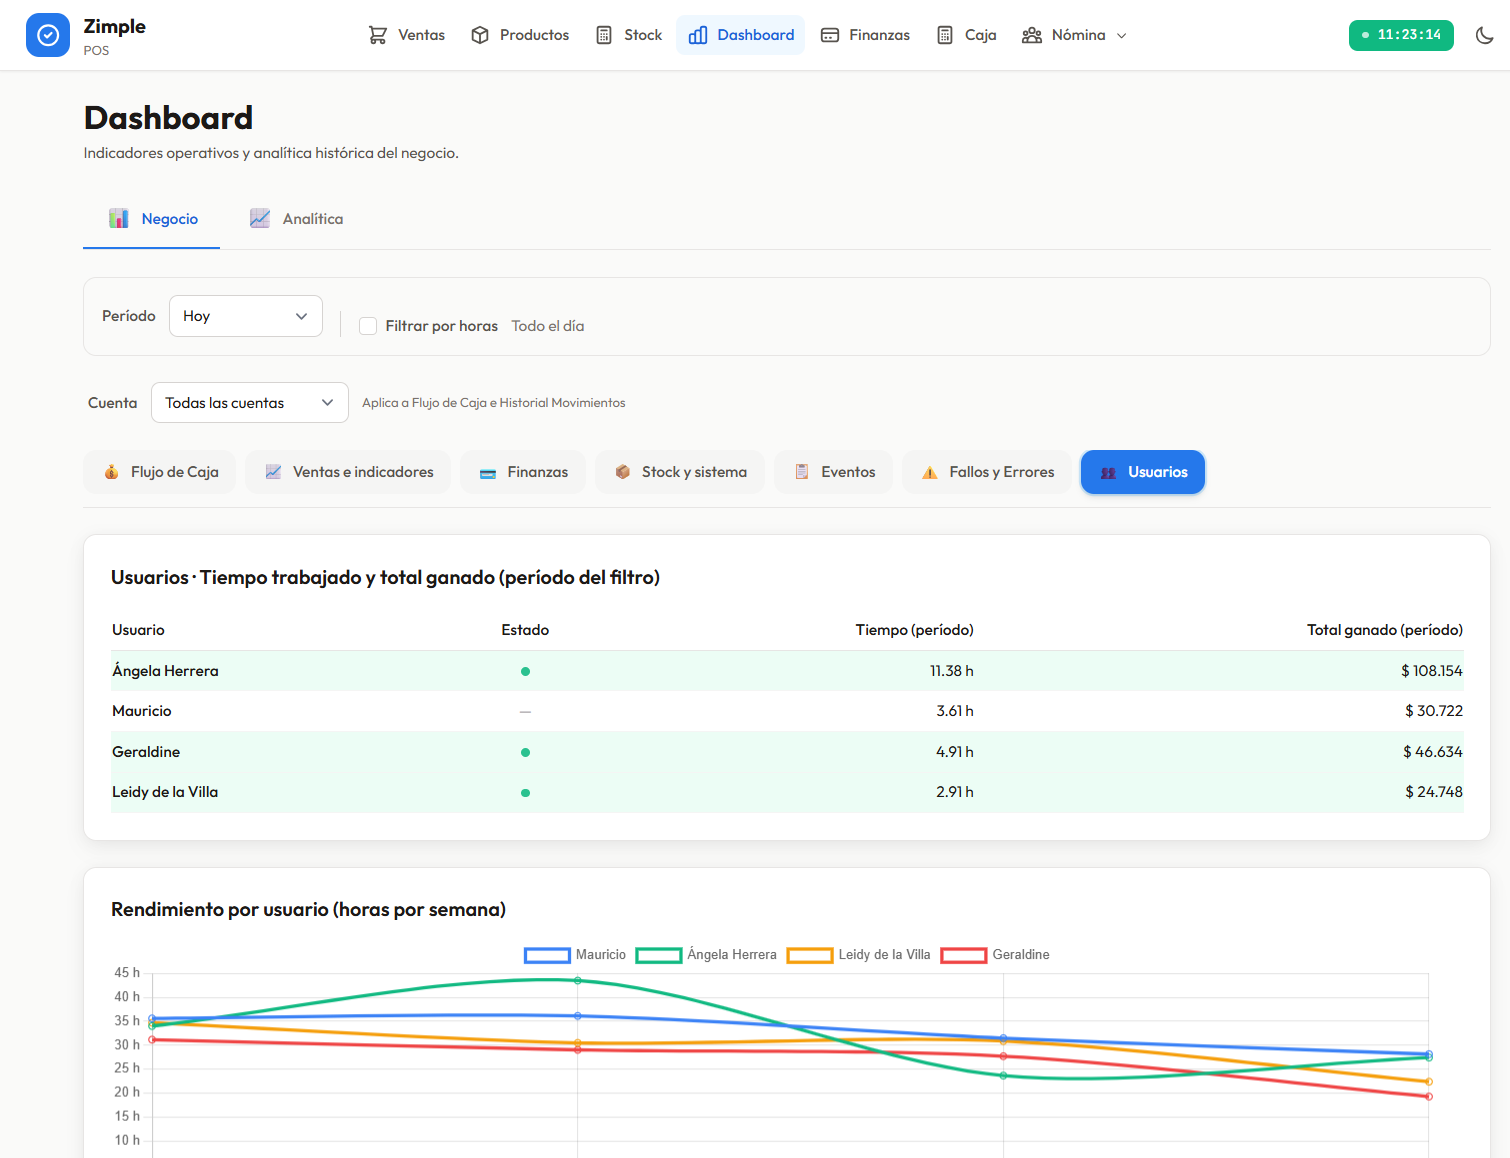Click the Geraldine user row name

point(146,752)
